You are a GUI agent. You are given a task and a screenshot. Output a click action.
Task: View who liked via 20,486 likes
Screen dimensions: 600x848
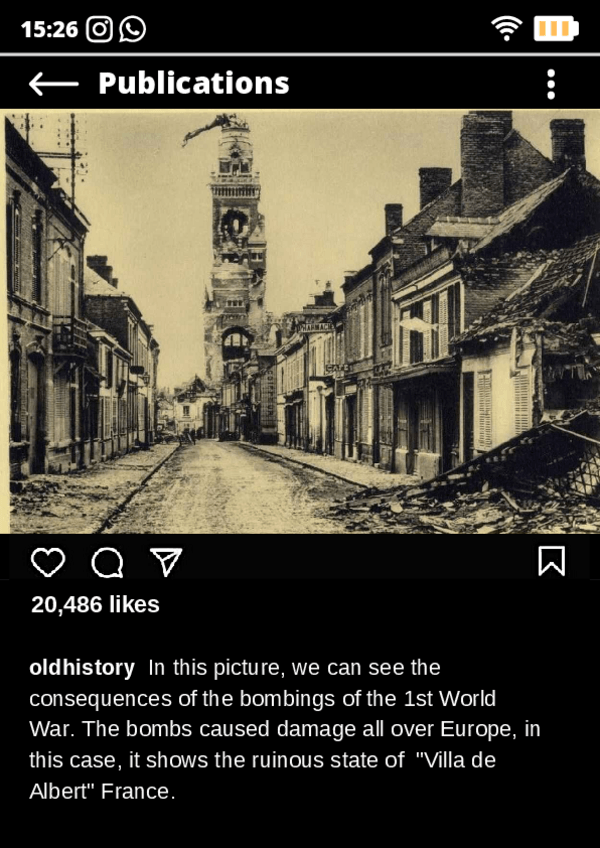[x=95, y=604]
